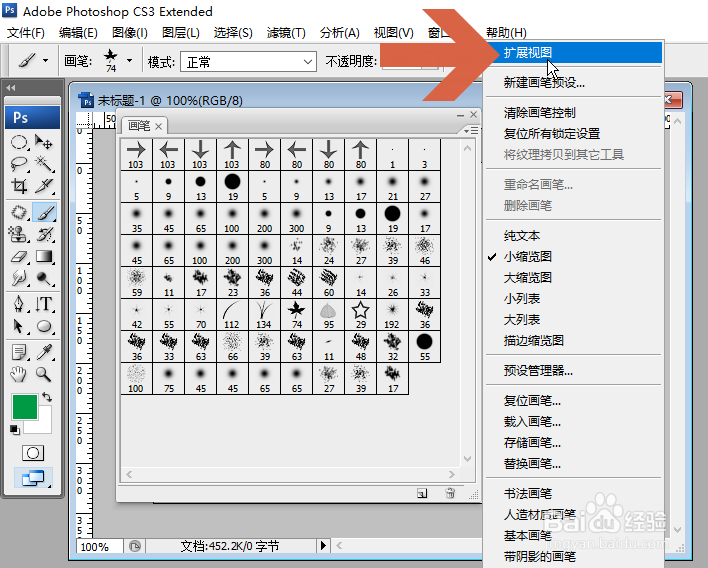Select the Path Selection tool

tap(19, 326)
